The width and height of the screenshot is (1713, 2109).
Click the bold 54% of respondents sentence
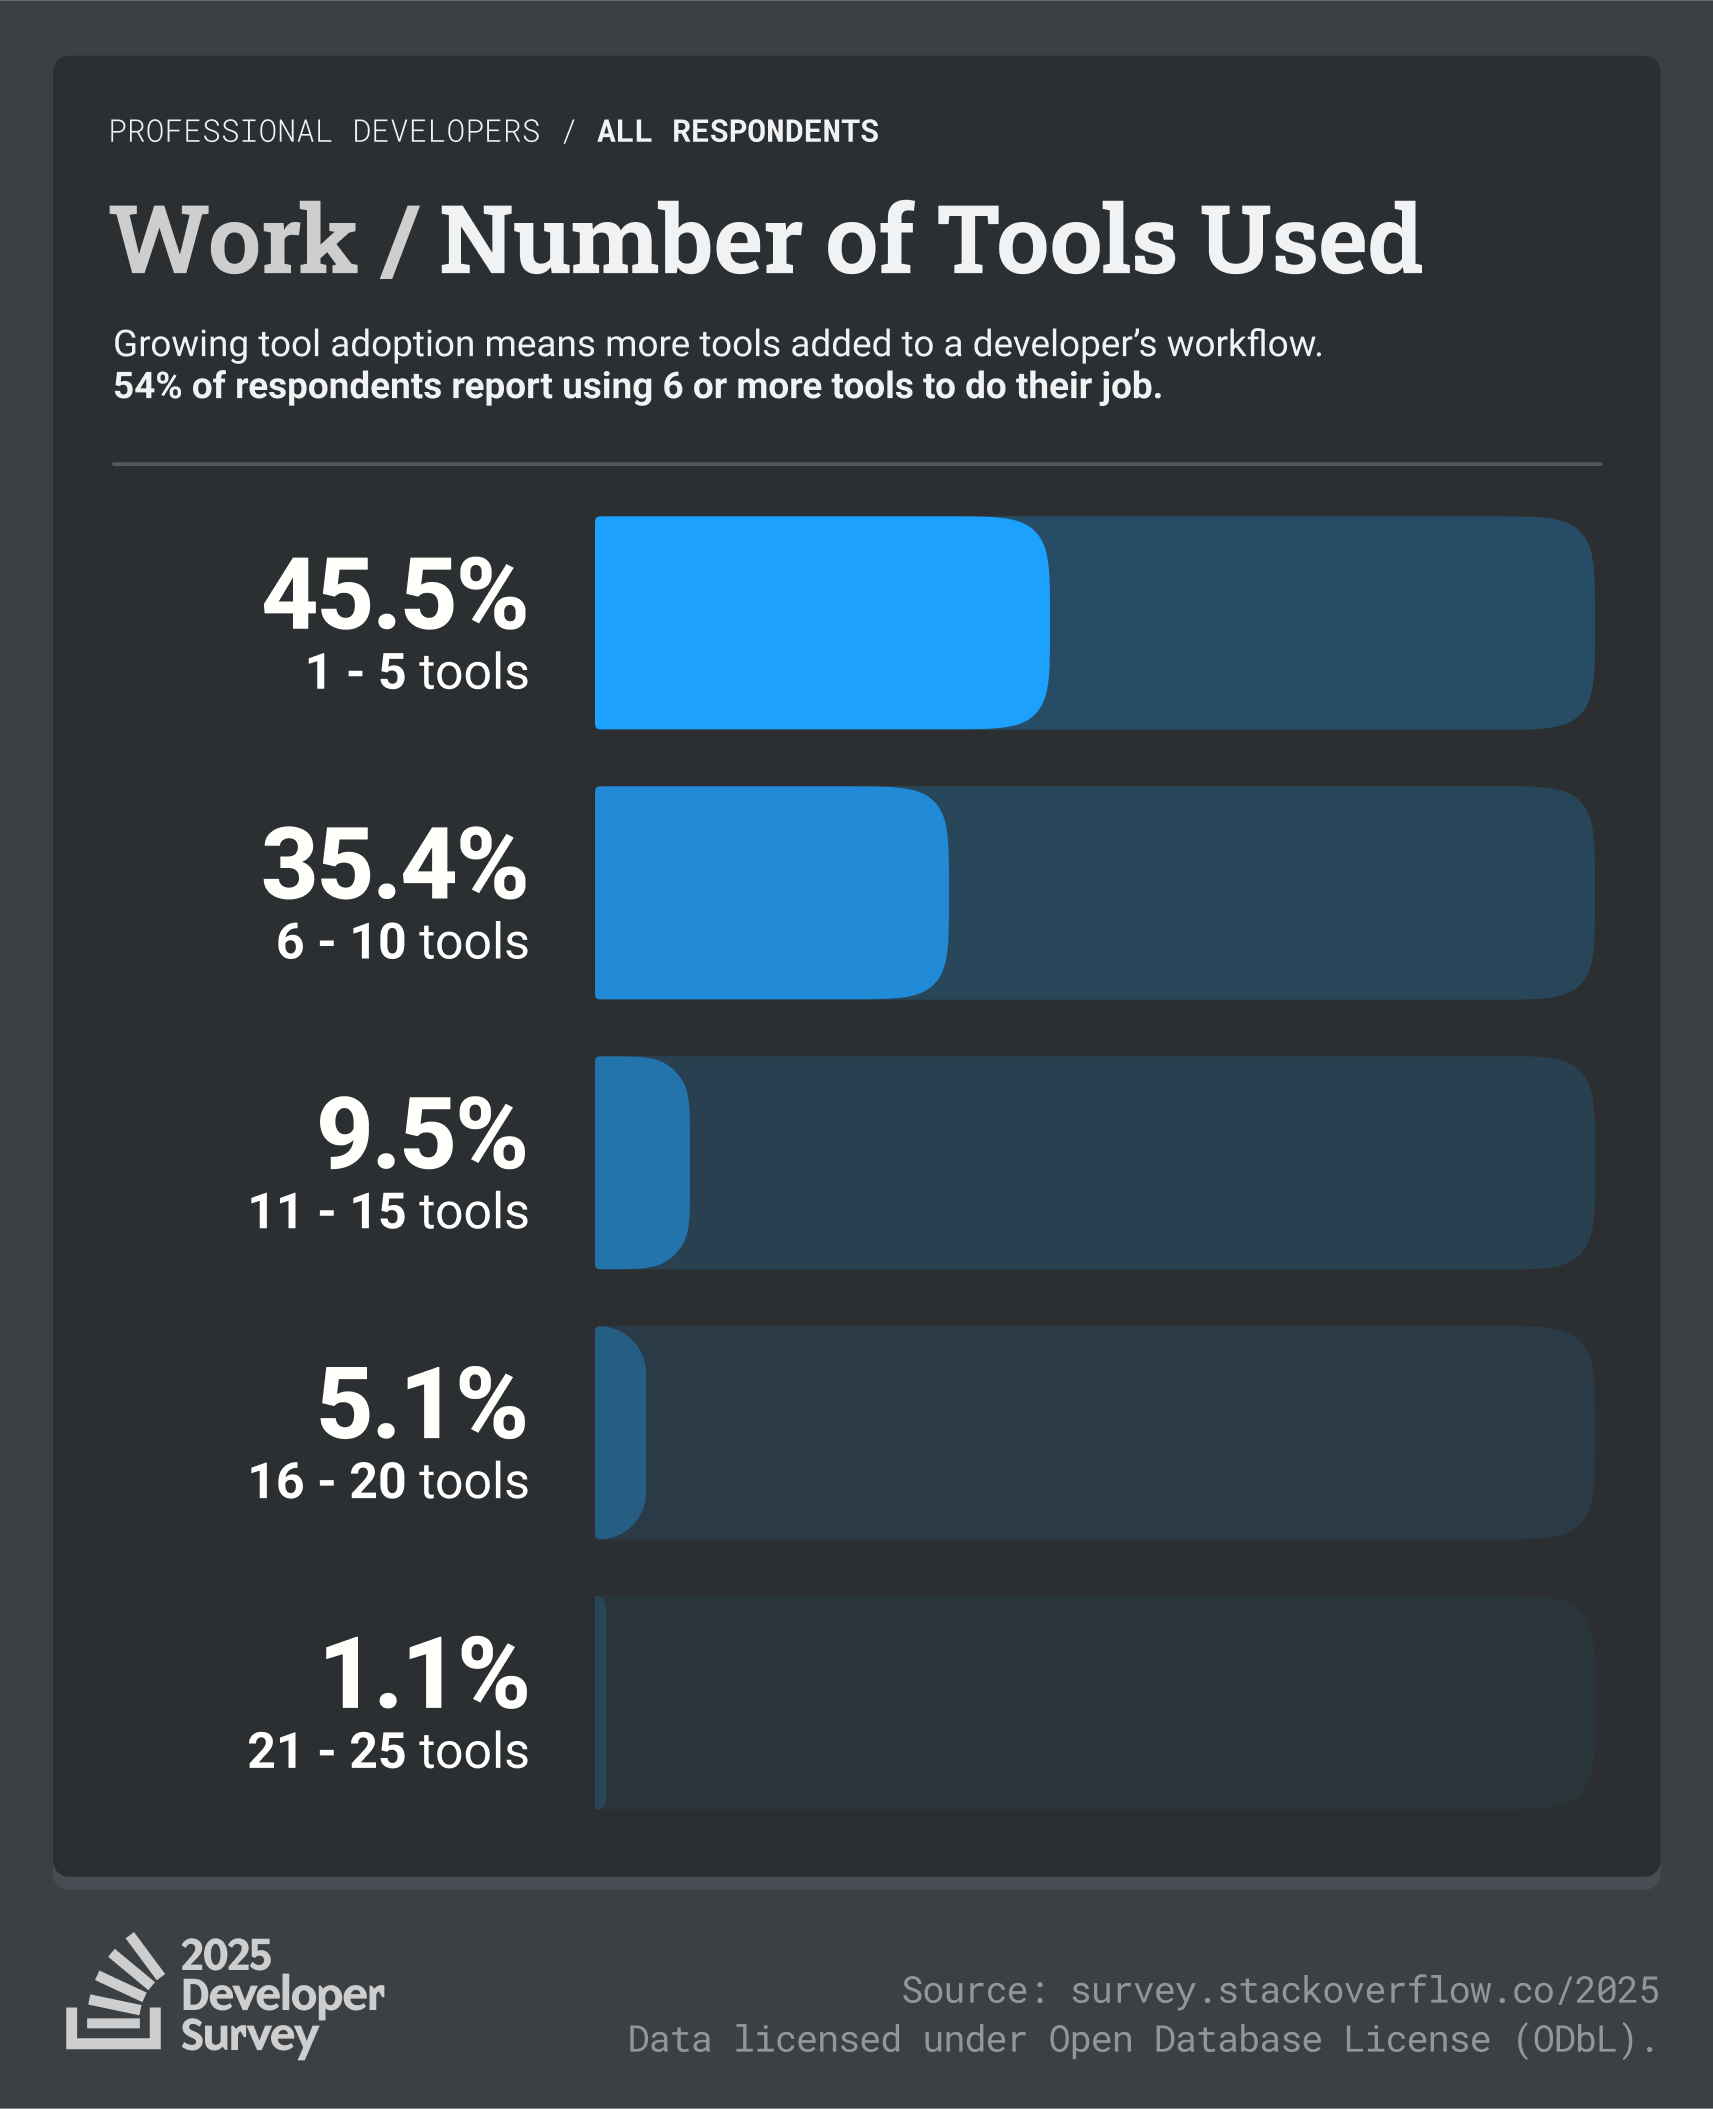click(638, 386)
